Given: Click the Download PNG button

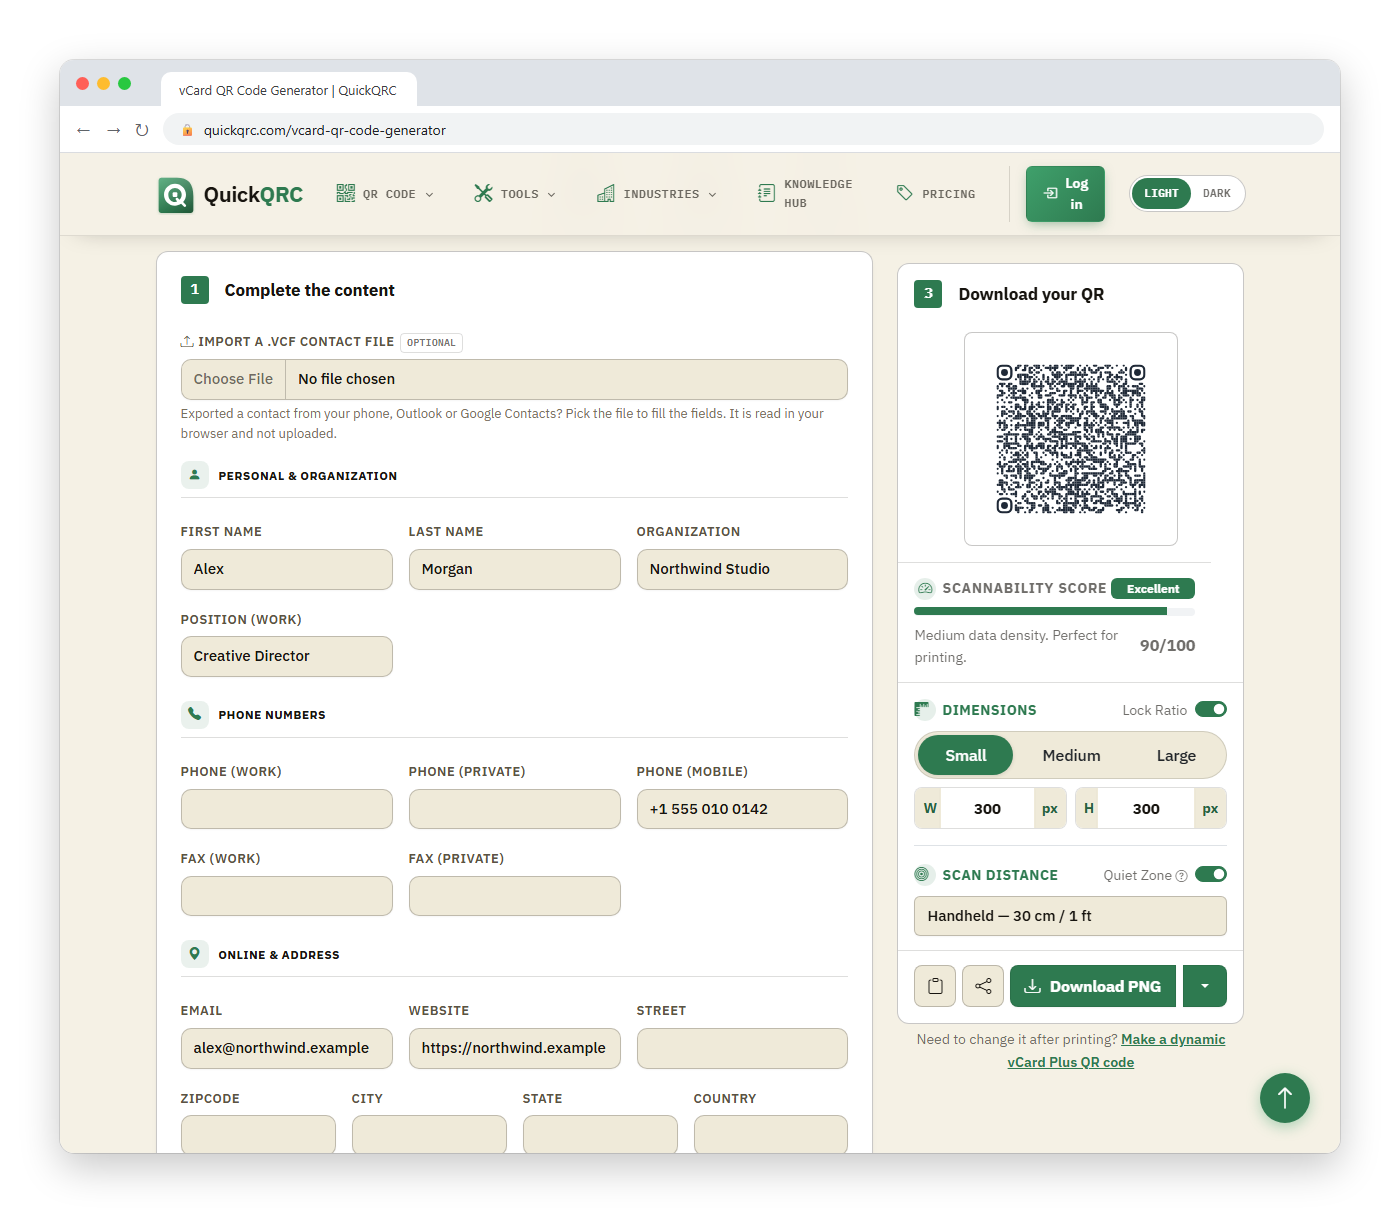Looking at the screenshot, I should coord(1093,986).
